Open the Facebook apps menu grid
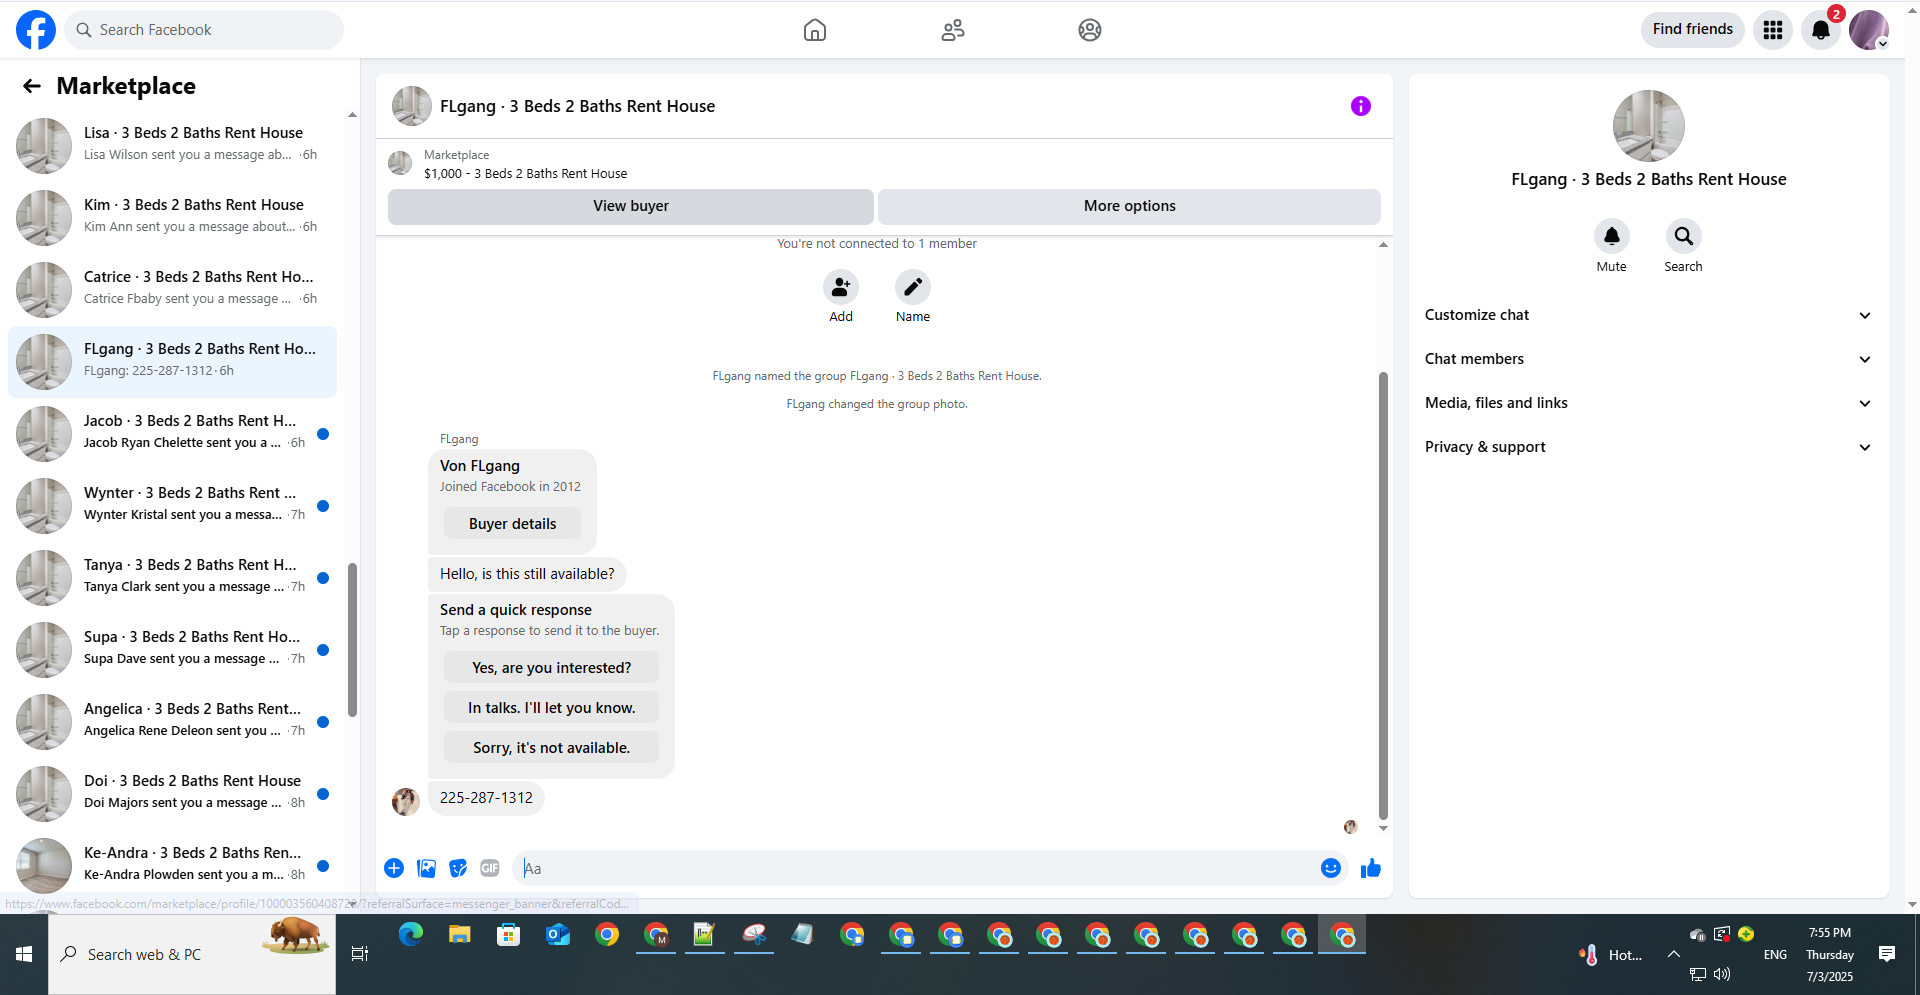The width and height of the screenshot is (1920, 995). (1773, 30)
